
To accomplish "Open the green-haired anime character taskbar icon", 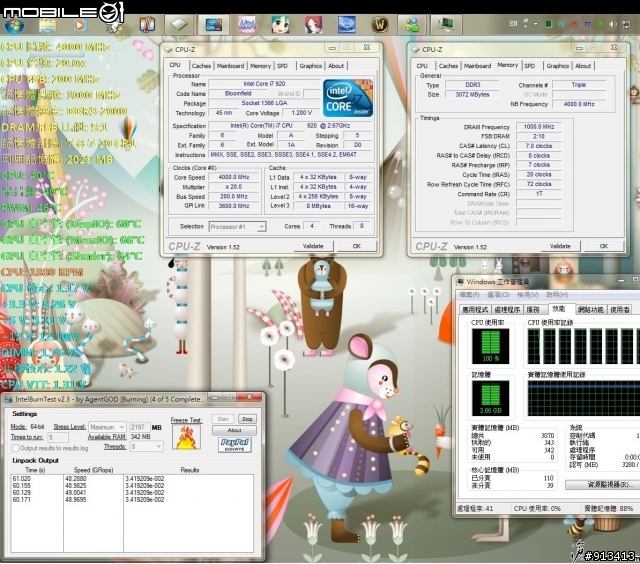I will 280,25.
